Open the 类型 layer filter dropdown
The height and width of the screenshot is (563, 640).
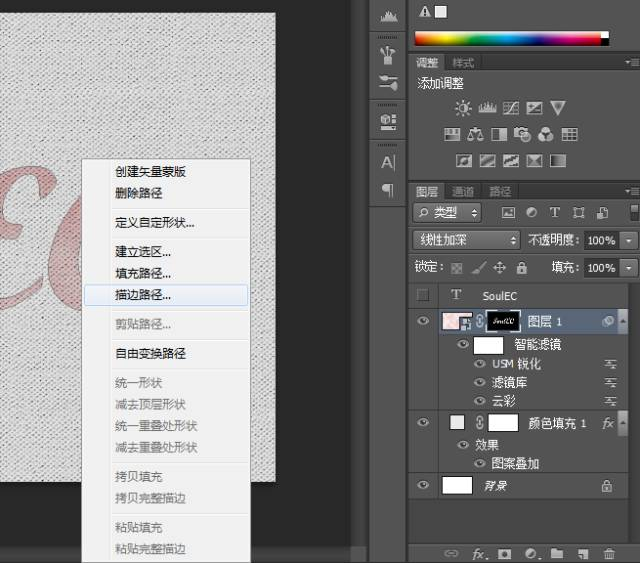447,213
